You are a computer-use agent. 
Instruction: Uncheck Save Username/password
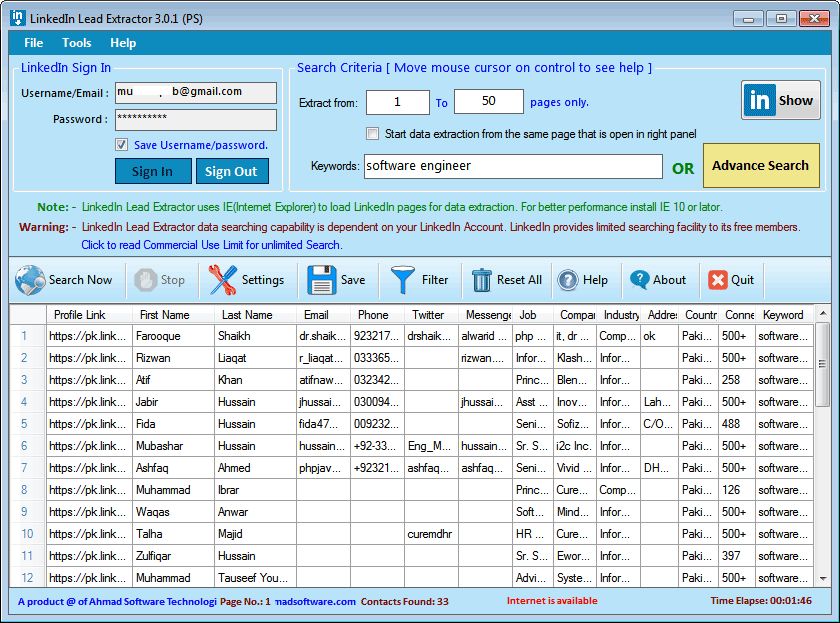[122, 145]
